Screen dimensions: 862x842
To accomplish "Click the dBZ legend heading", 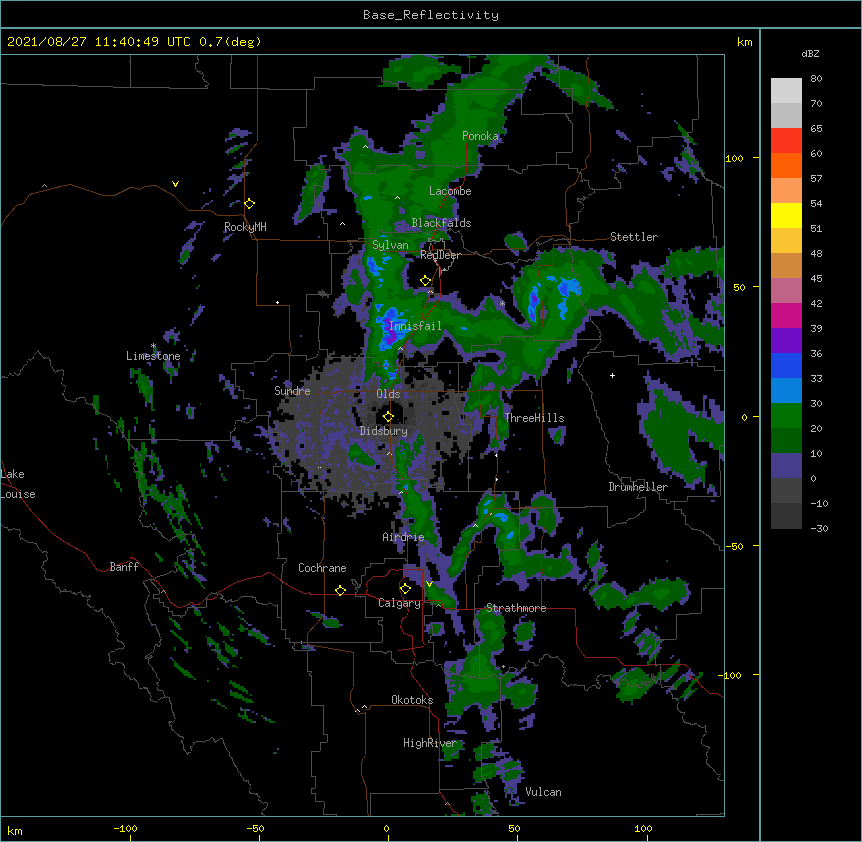I will pos(810,53).
